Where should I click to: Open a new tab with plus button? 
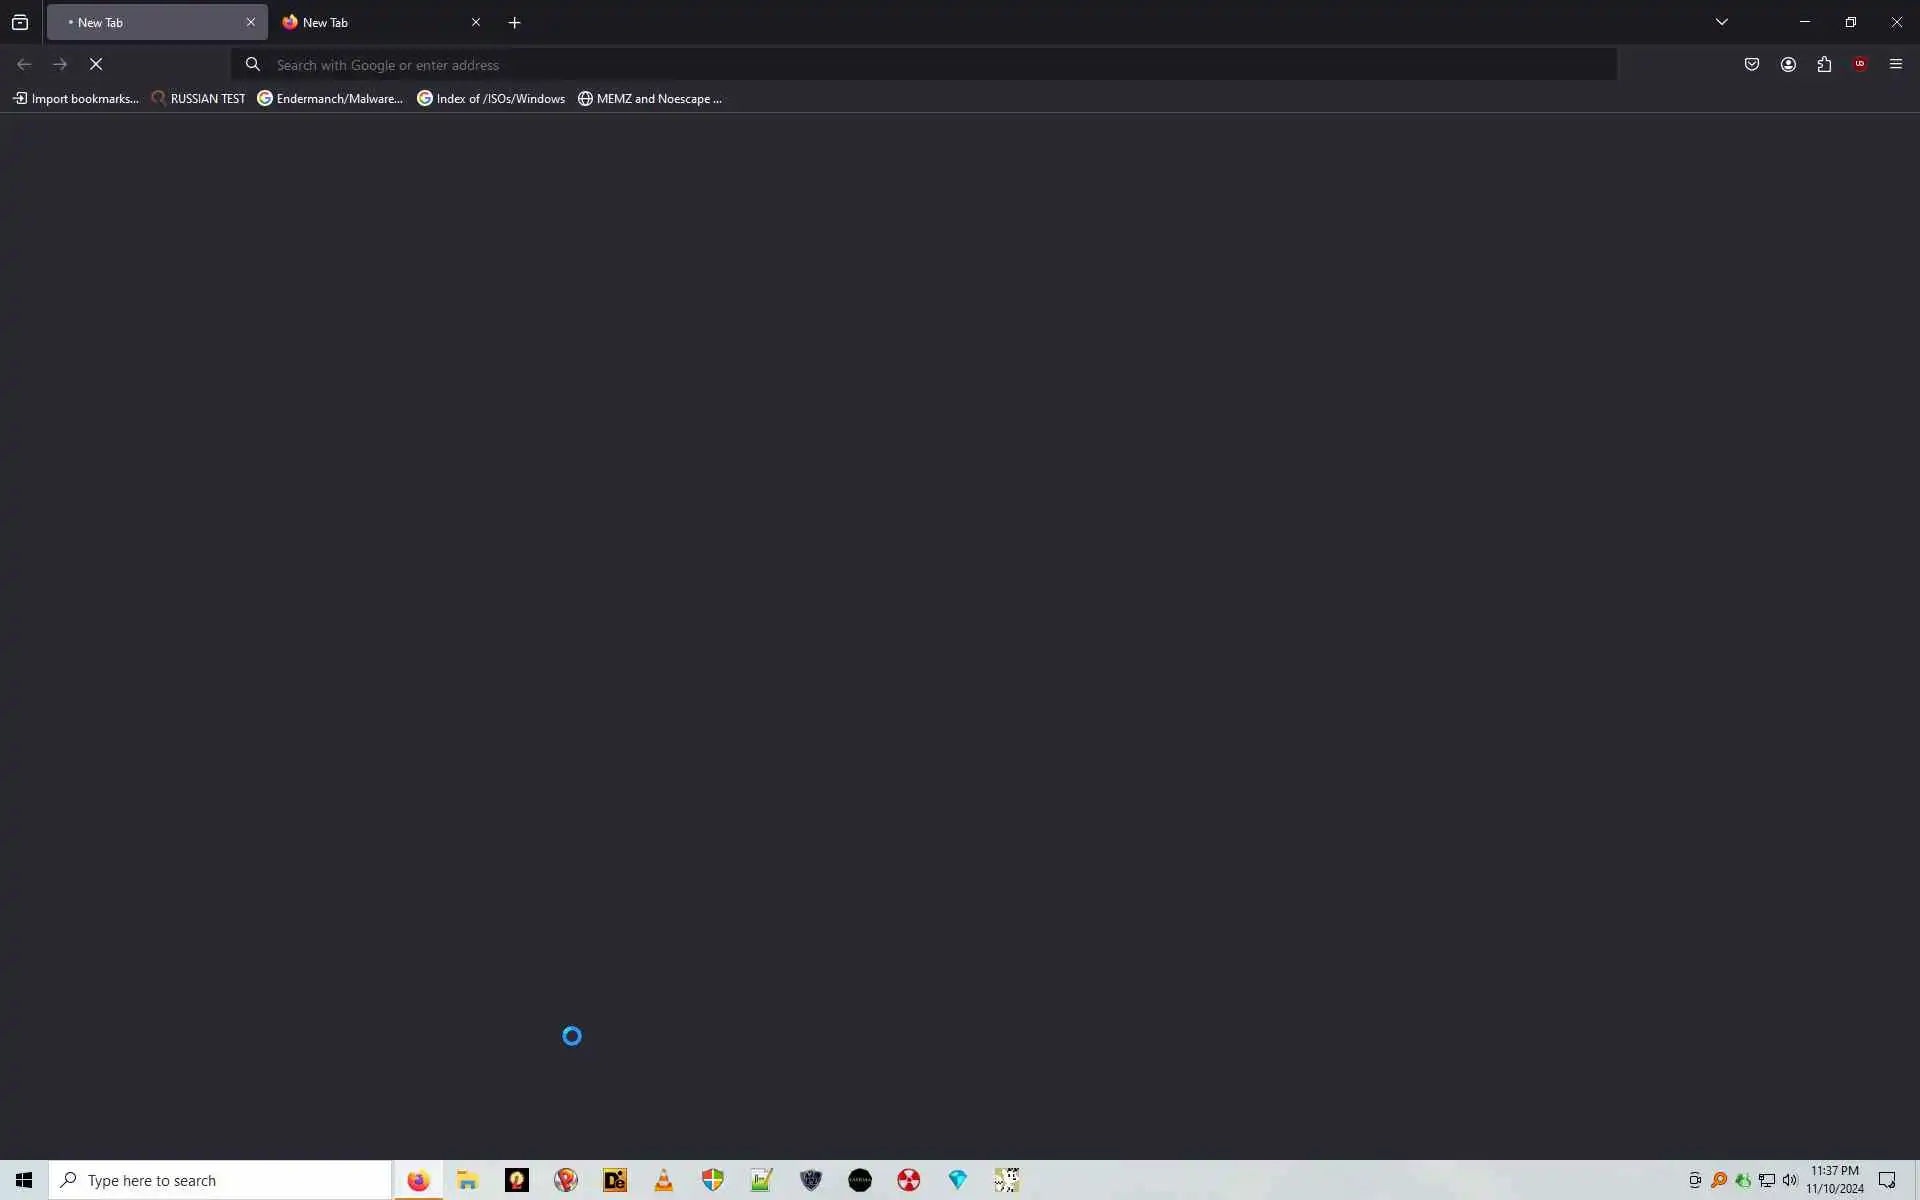coord(514,22)
